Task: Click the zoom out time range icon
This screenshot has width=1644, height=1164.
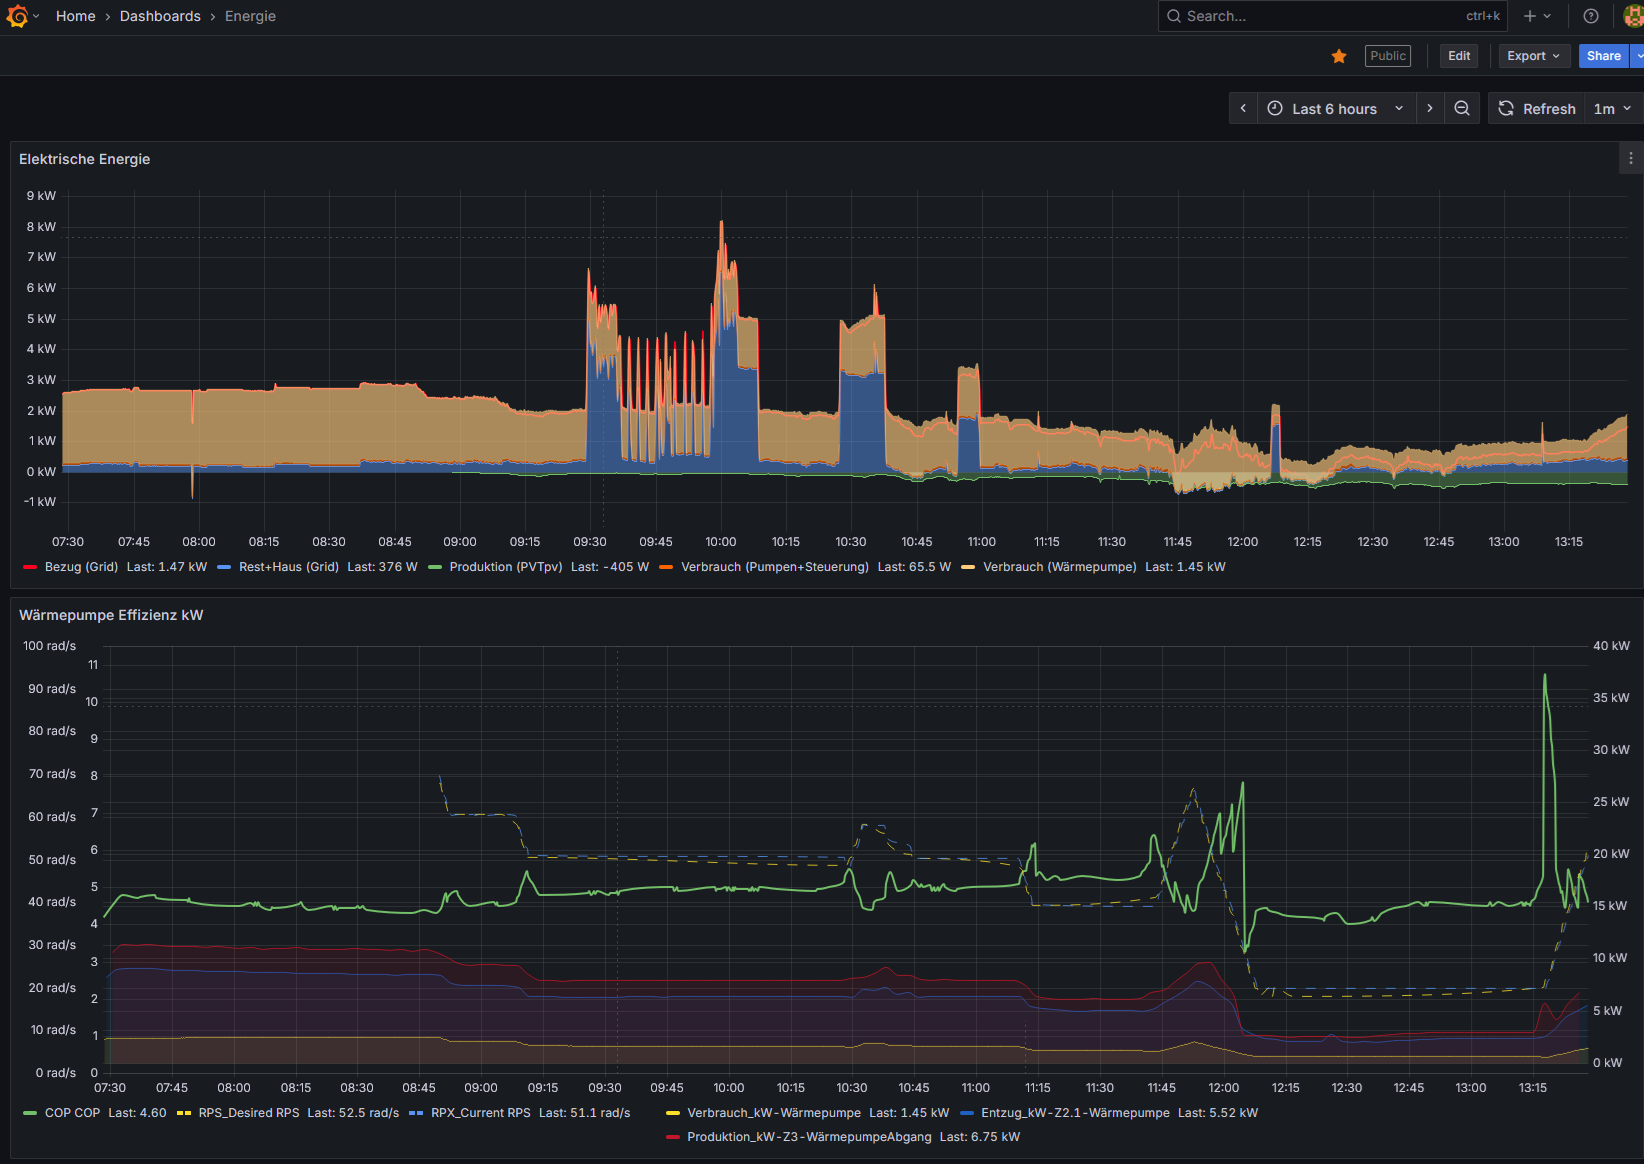Action: (x=1462, y=109)
